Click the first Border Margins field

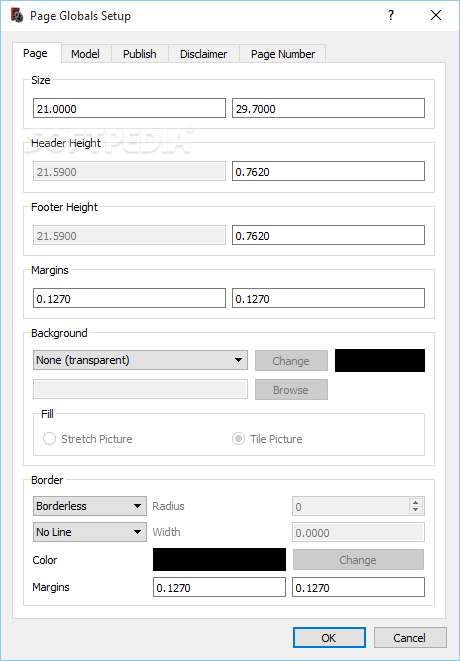[219, 587]
